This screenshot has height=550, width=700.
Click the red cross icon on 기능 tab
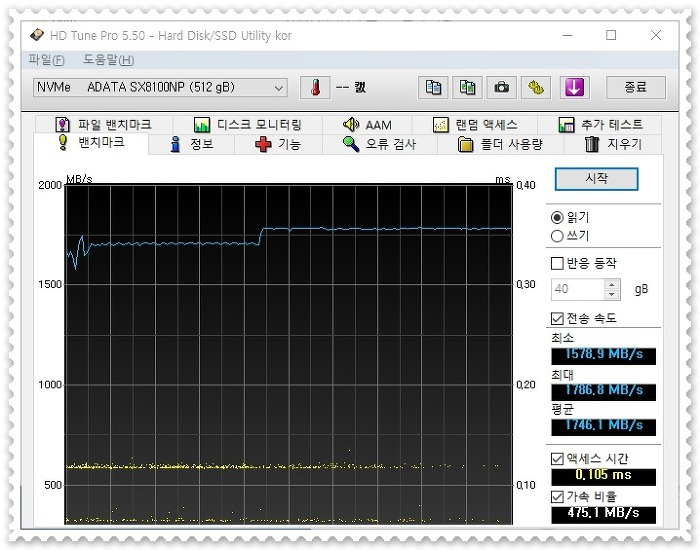tap(263, 144)
